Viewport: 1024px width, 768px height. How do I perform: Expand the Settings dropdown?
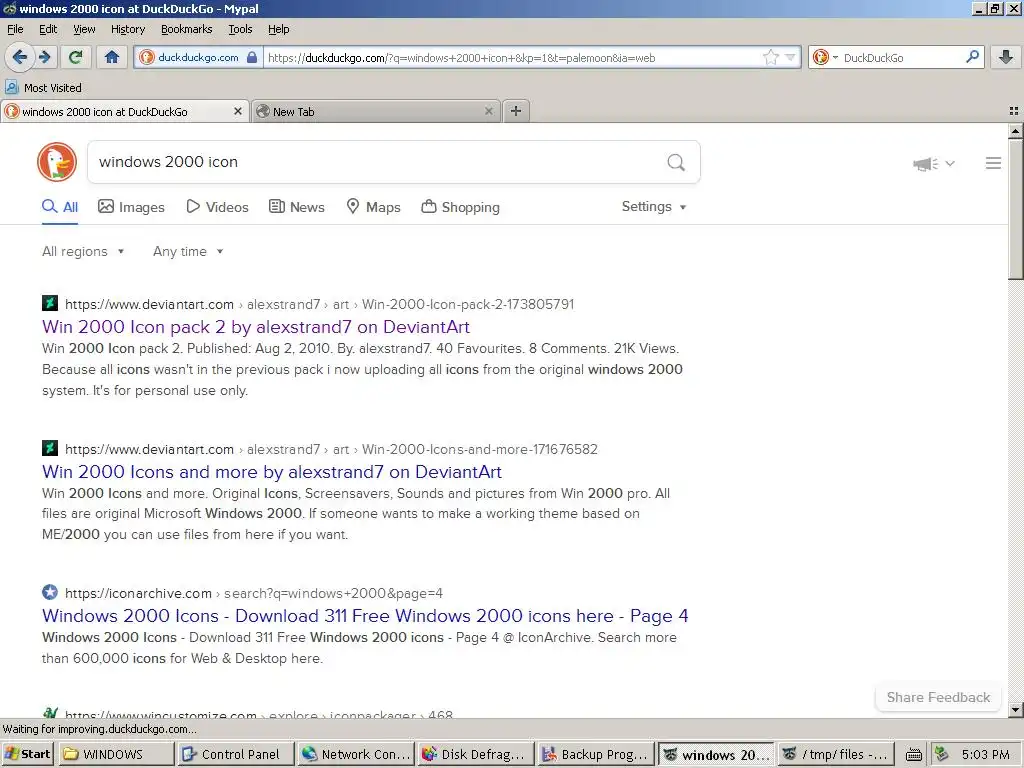coord(654,206)
